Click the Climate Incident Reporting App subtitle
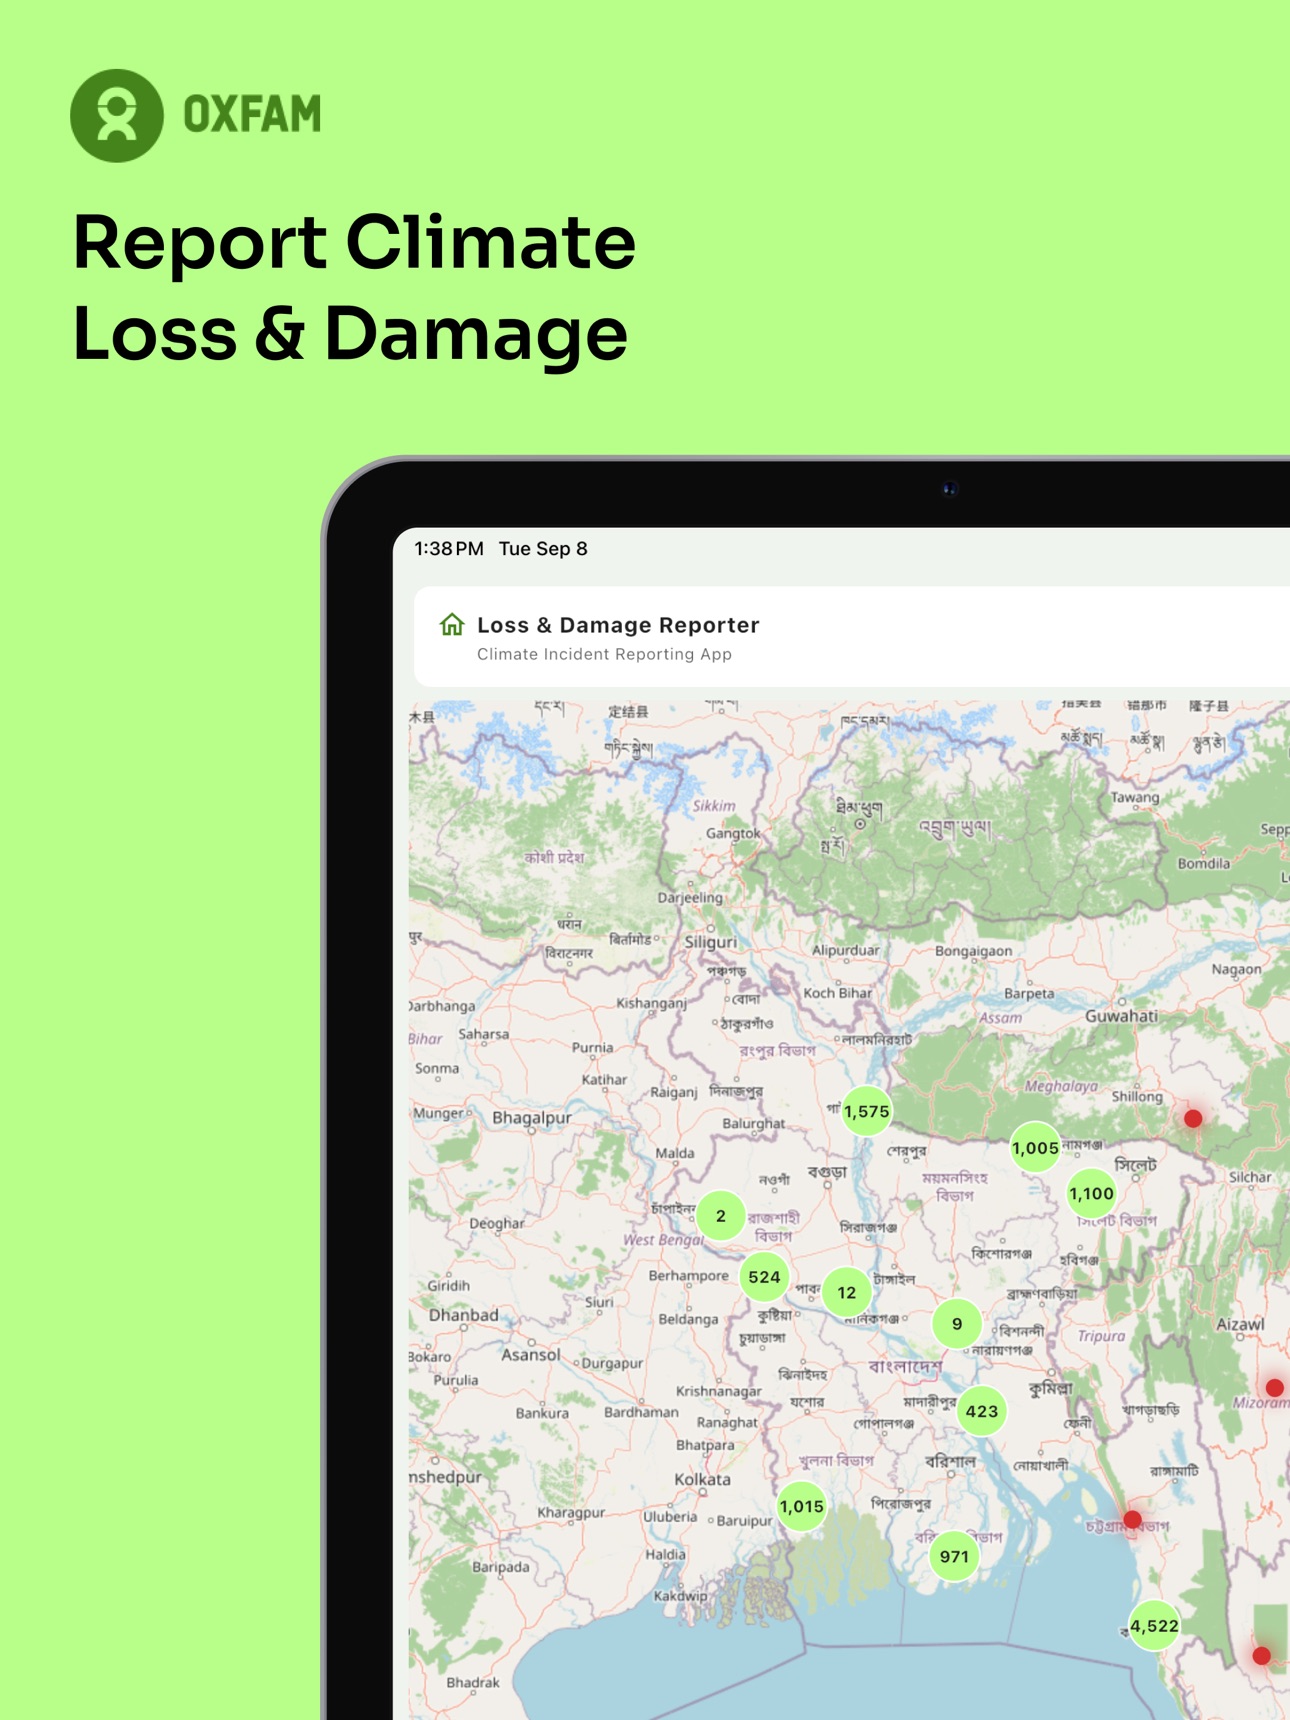Screen dimensions: 1290x1720 [604, 654]
